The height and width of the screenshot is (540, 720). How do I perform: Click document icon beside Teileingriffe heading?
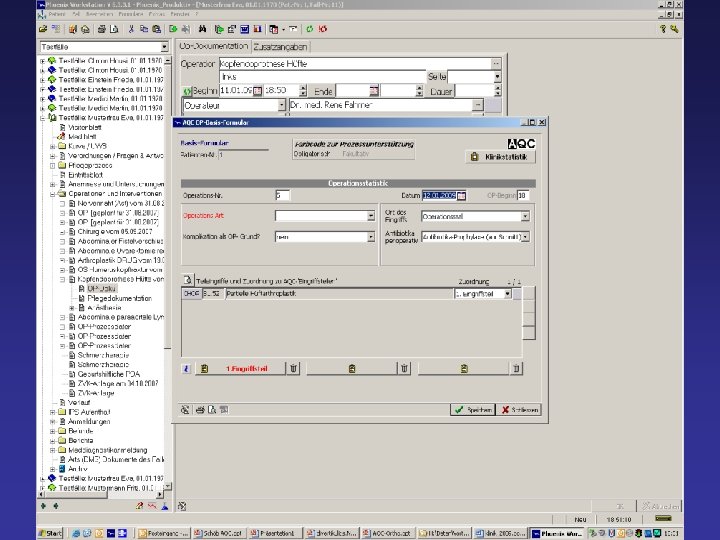coord(188,280)
